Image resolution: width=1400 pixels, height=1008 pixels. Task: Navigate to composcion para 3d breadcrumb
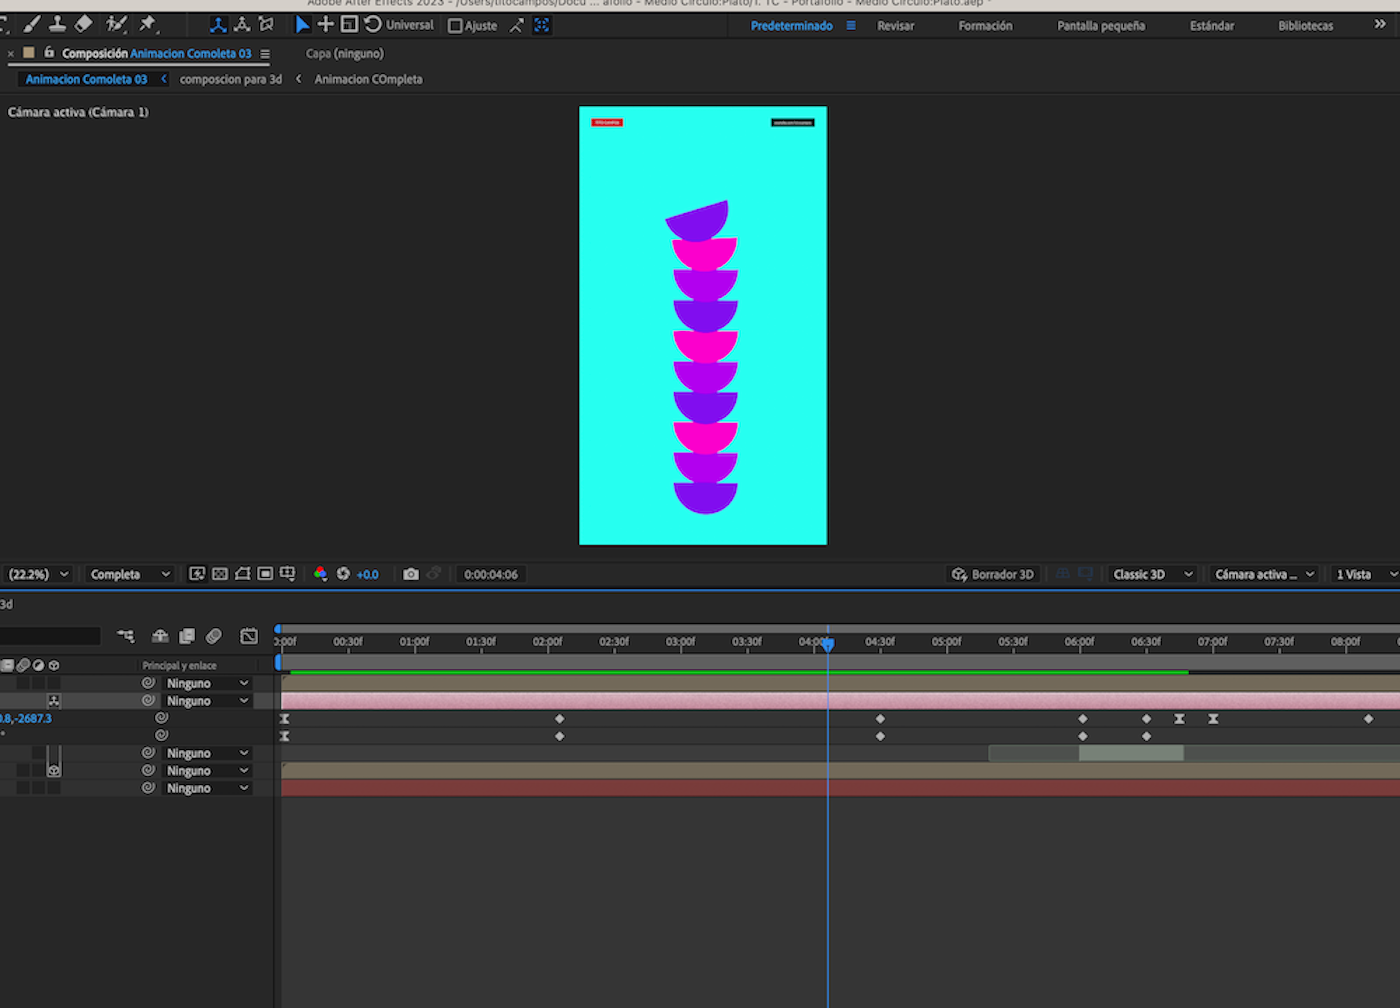pyautogui.click(x=231, y=79)
